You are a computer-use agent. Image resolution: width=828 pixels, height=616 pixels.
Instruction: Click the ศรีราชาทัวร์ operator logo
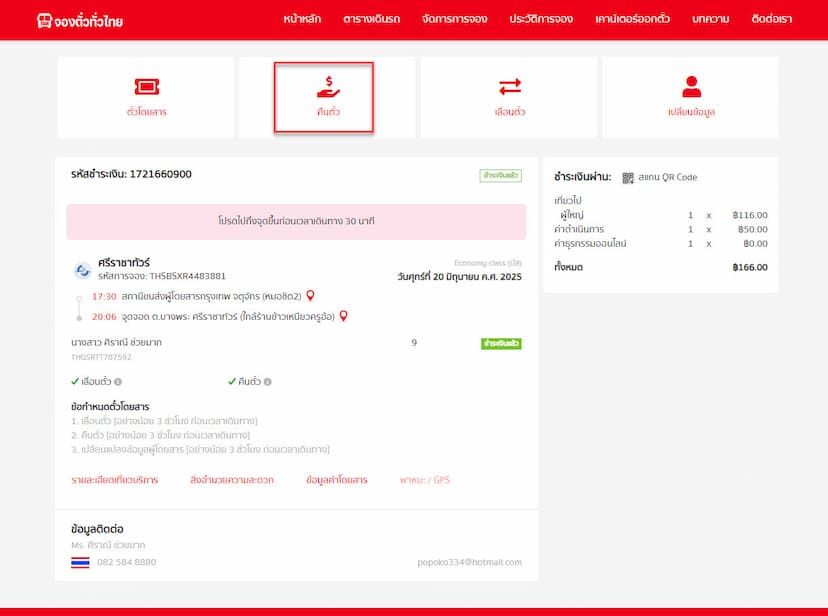click(x=83, y=270)
